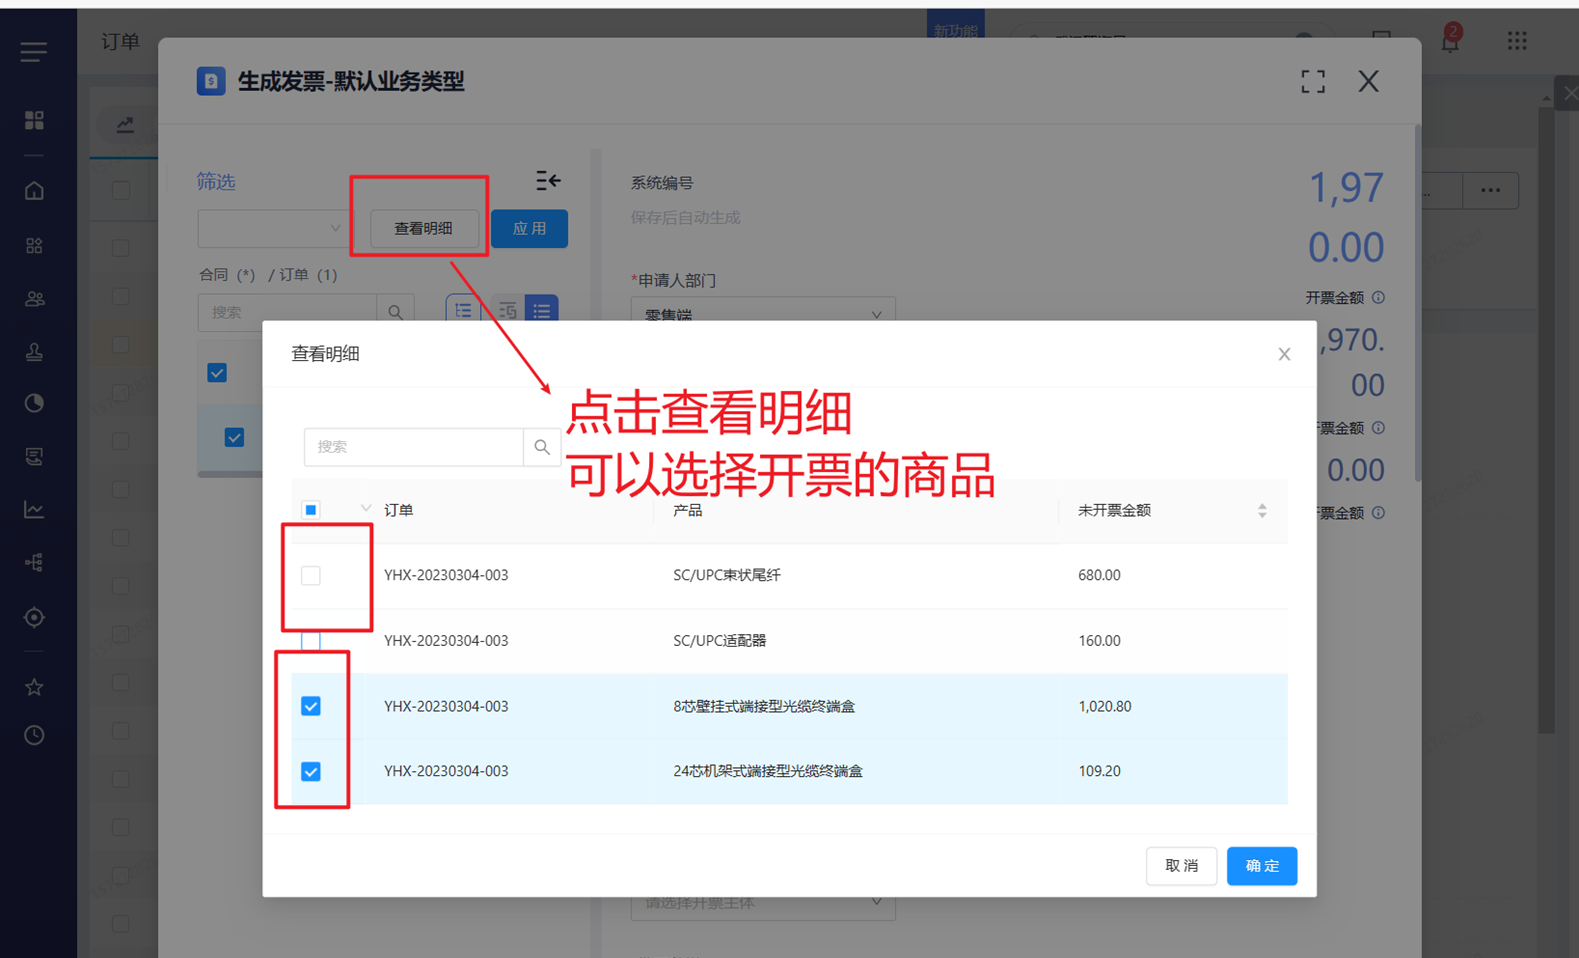Uncheck the 8芯壁挂式端接型光缆终端盒 row checkbox
The width and height of the screenshot is (1579, 958).
311,706
